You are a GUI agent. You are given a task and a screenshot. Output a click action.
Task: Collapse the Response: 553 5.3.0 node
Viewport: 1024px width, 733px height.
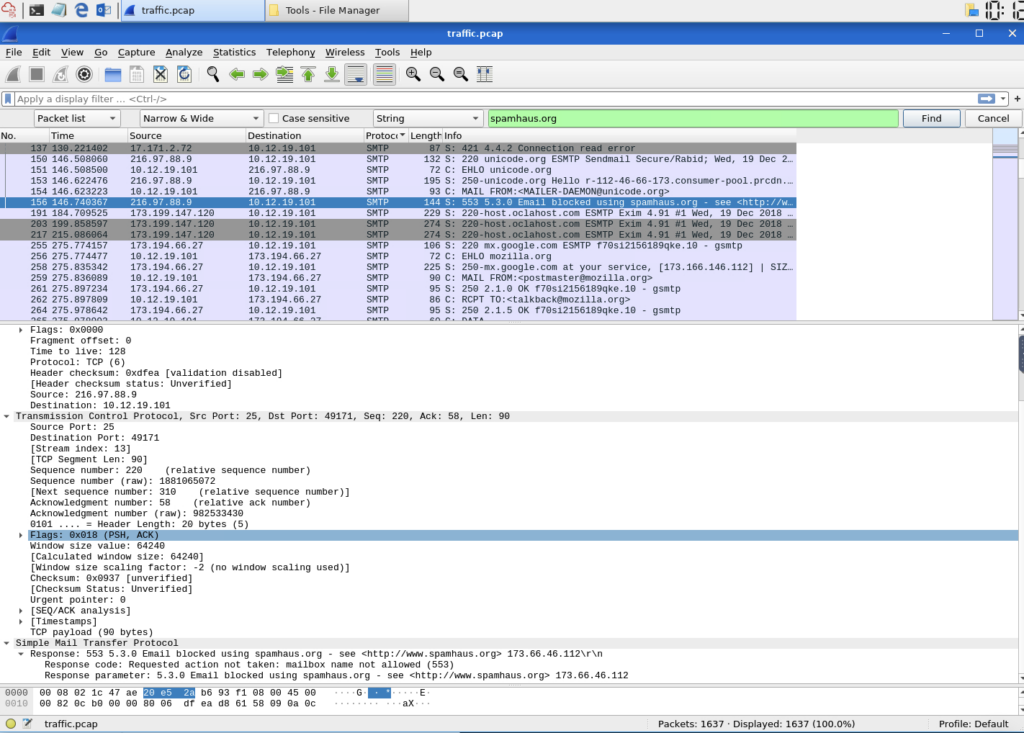click(x=20, y=654)
